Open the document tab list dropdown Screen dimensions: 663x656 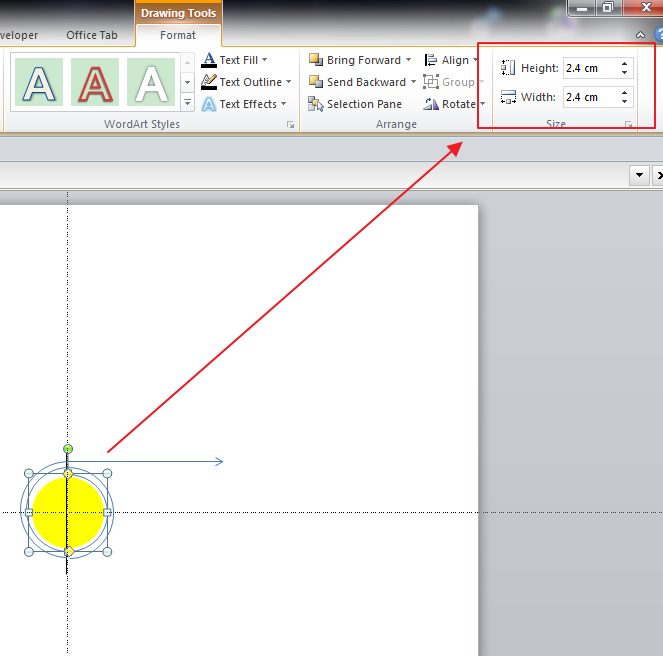pyautogui.click(x=639, y=175)
